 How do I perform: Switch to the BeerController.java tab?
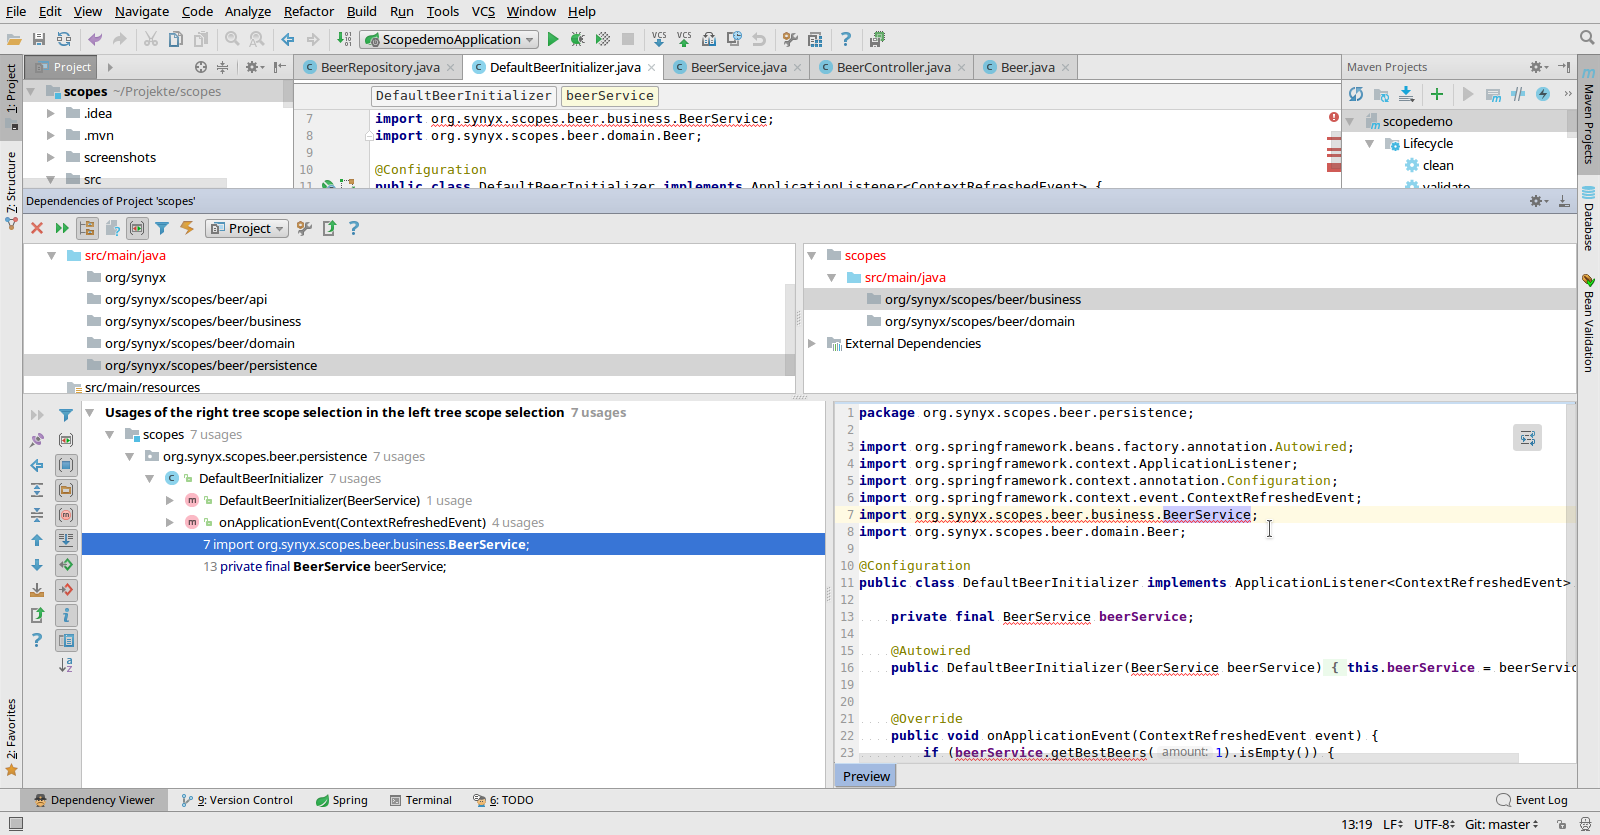[893, 67]
